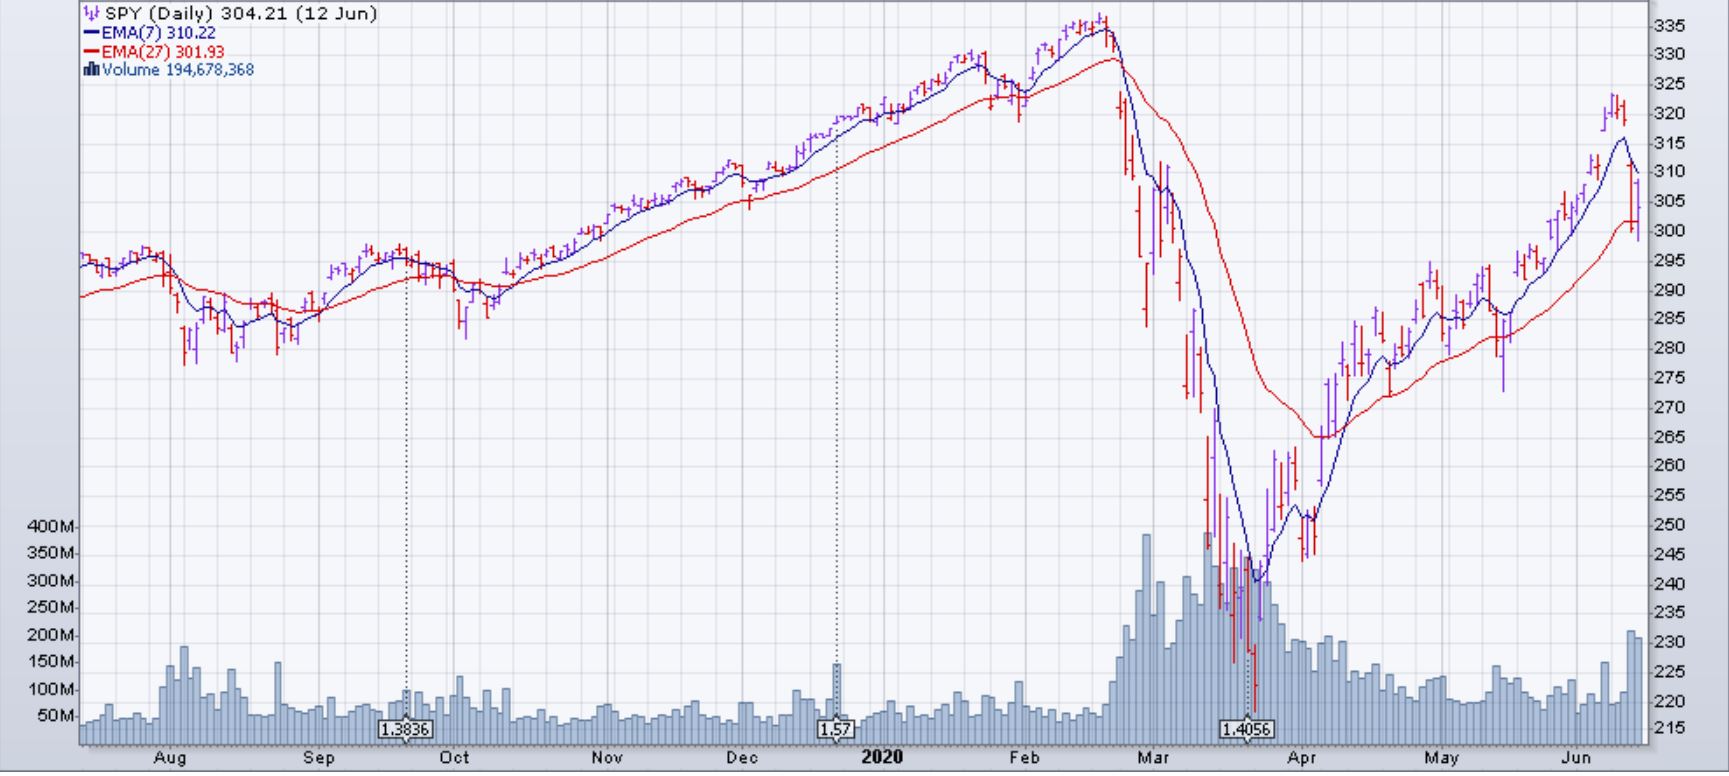Click the 335 price axis label
The width and height of the screenshot is (1729, 776).
1668,25
